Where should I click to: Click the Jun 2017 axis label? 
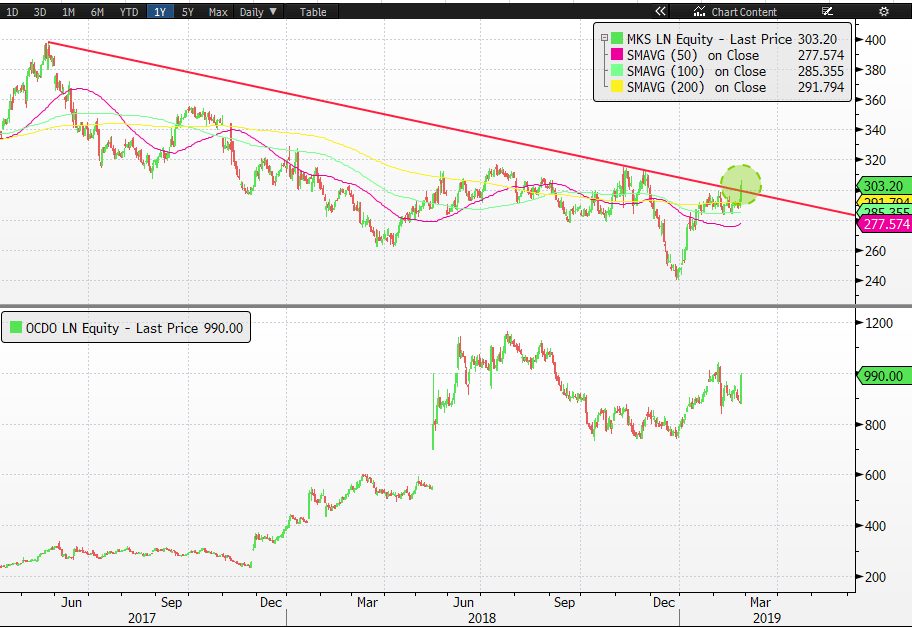point(71,602)
